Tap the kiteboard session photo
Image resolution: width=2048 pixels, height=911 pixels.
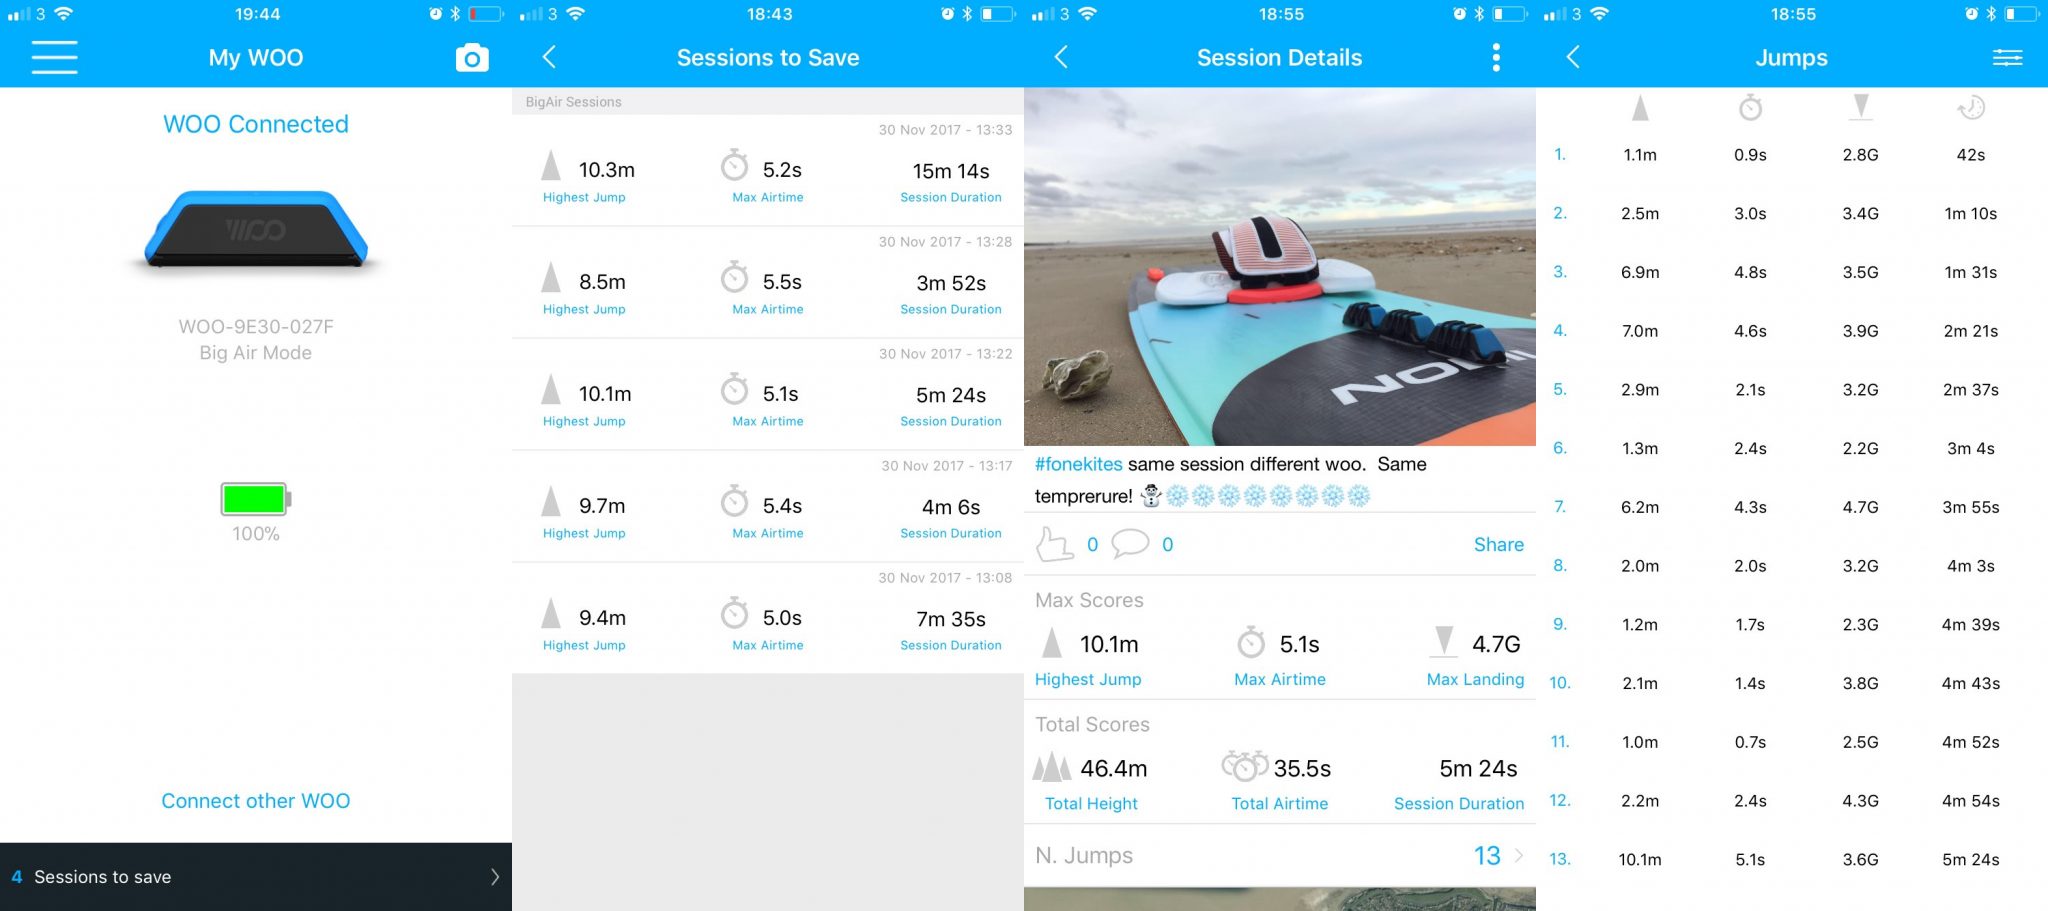[x=1280, y=267]
